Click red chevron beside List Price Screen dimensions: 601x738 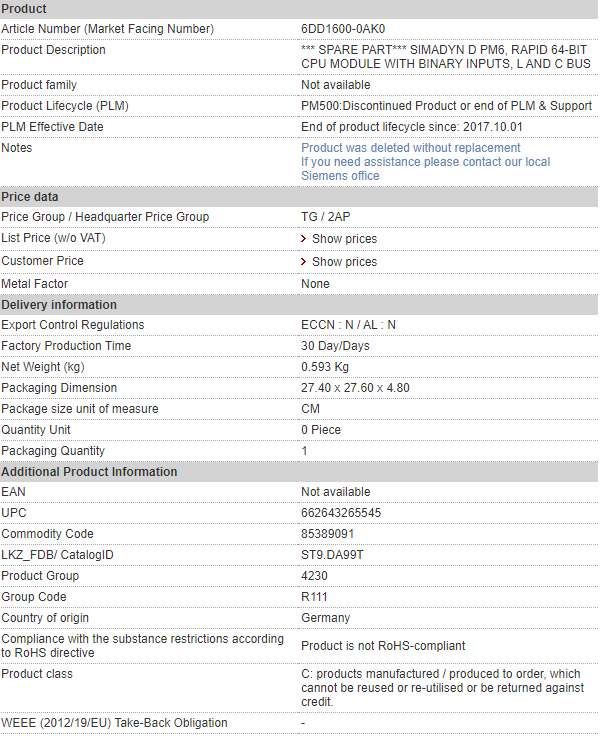pos(304,239)
